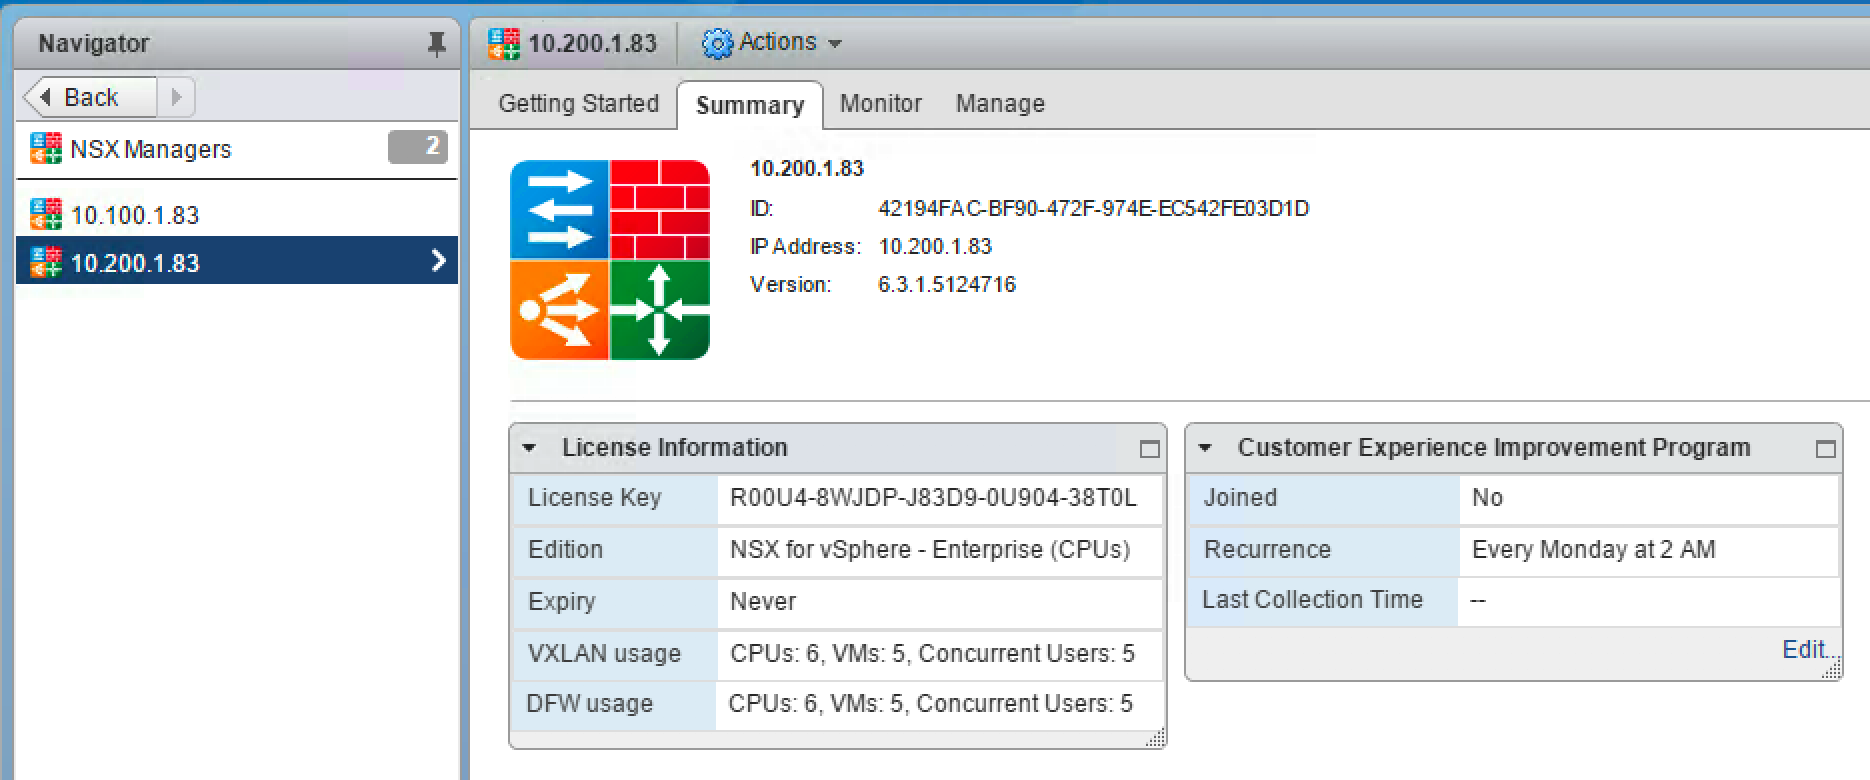
Task: Open the Monitor tab
Action: coord(880,103)
